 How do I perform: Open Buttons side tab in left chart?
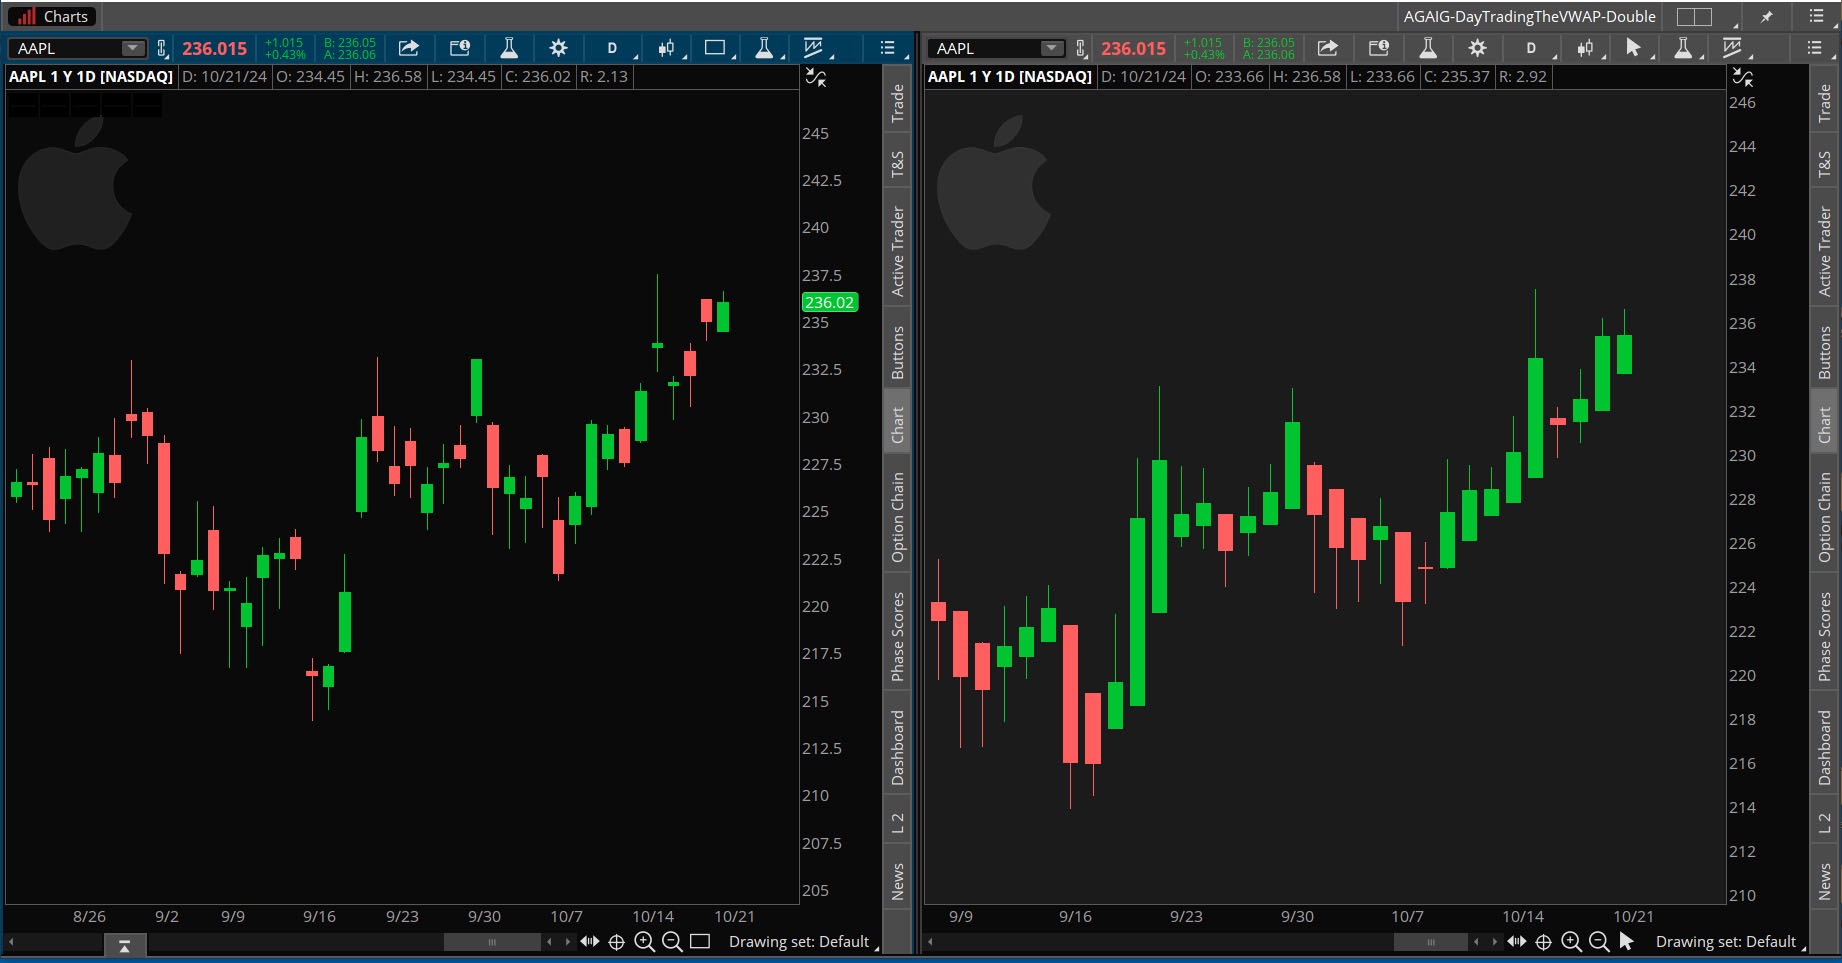tap(897, 352)
